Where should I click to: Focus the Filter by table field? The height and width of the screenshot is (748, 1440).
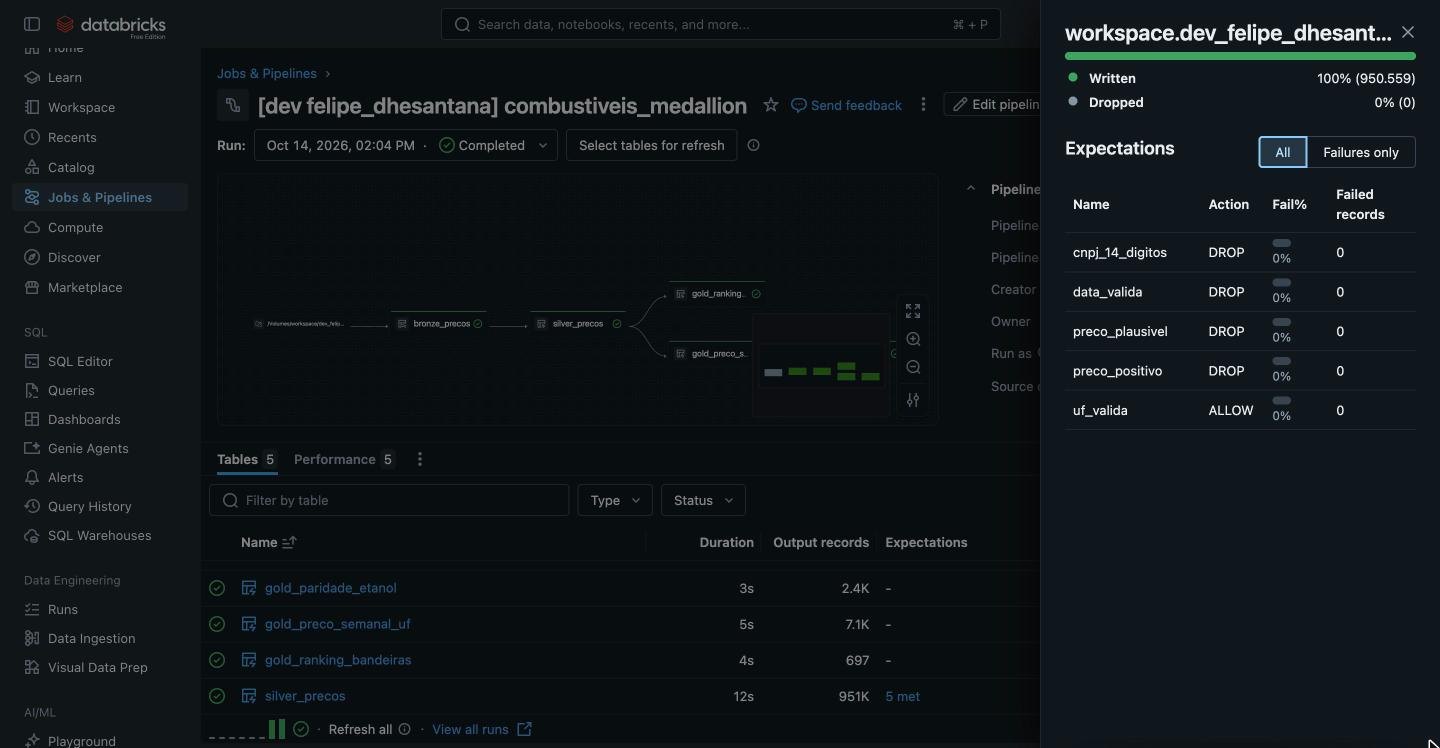[389, 500]
